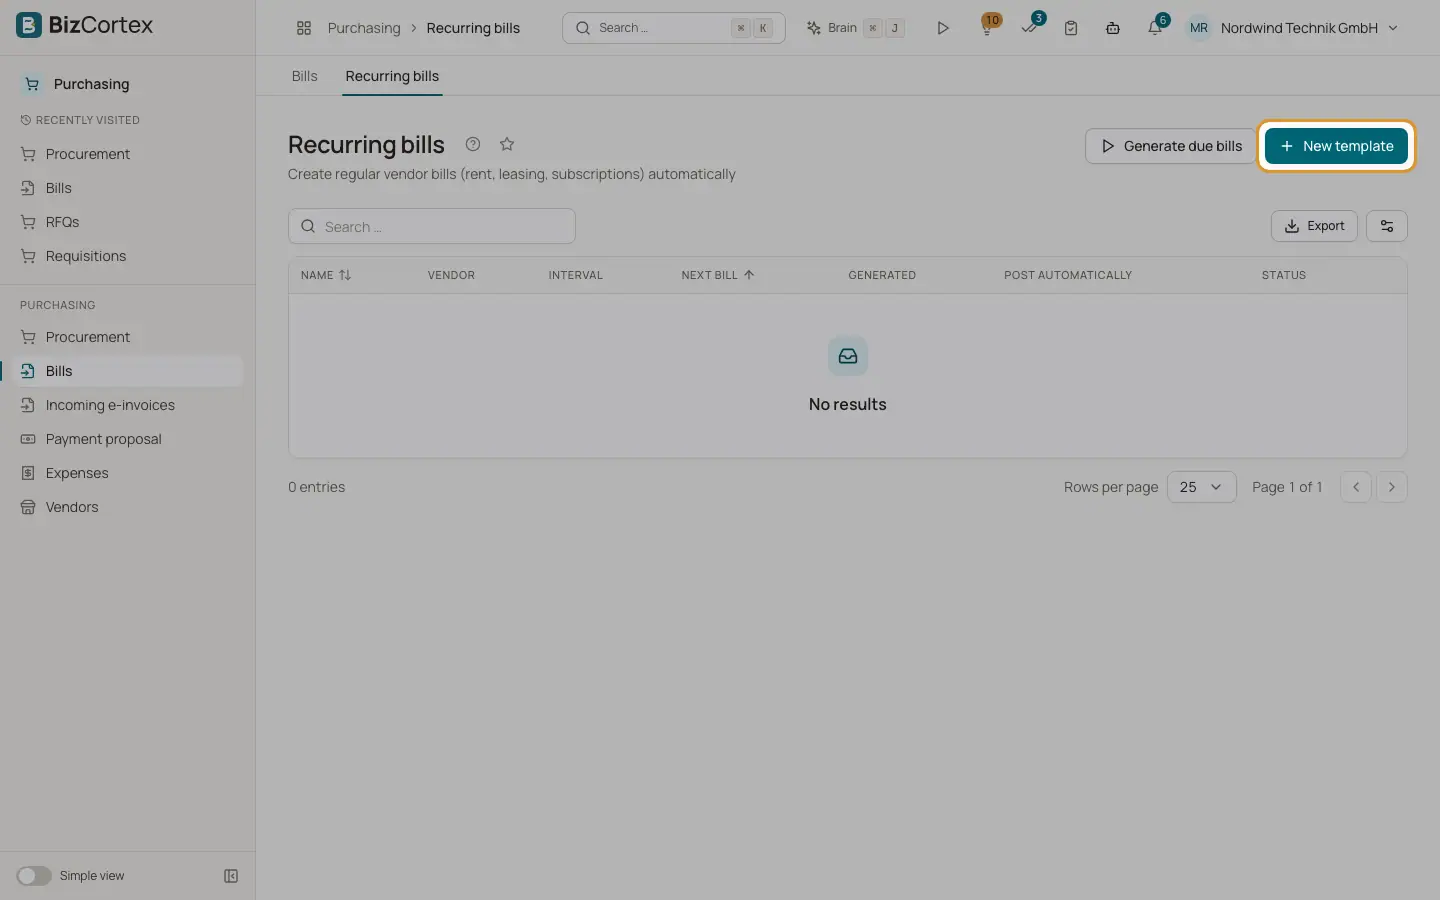1440x900 pixels.
Task: Toggle the Simple view switch
Action: [34, 876]
